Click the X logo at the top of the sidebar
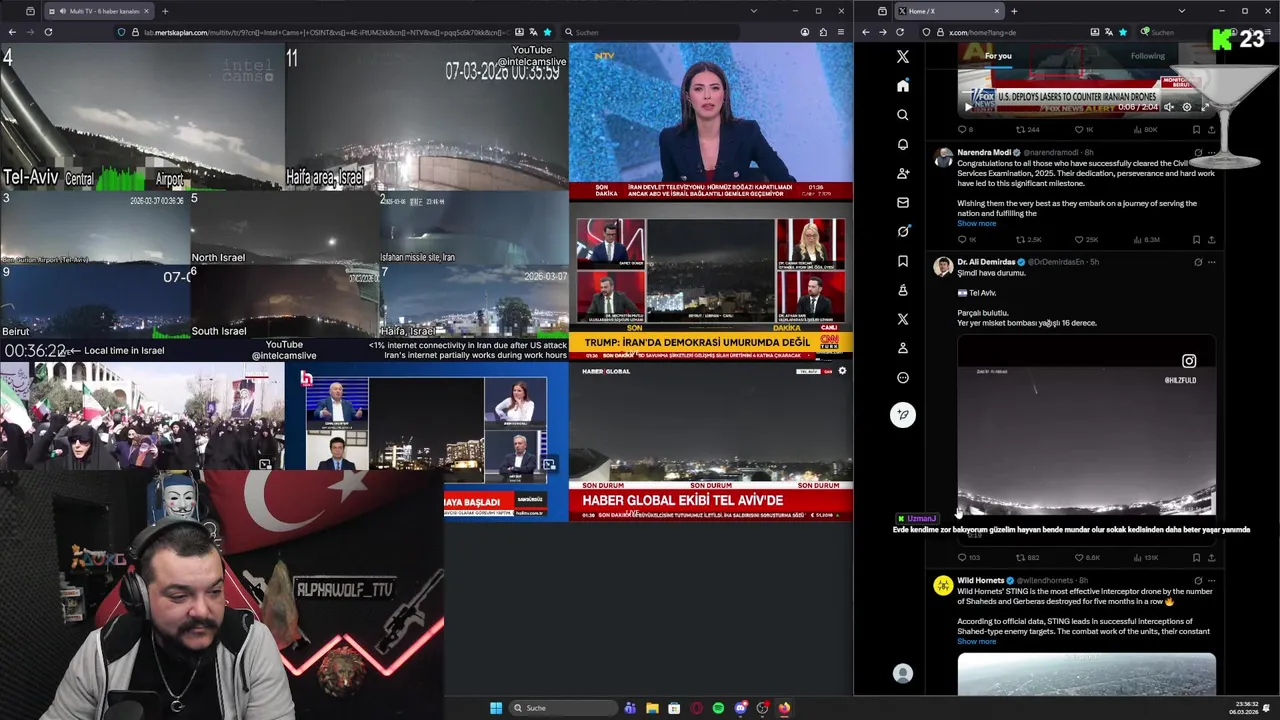 click(x=903, y=57)
